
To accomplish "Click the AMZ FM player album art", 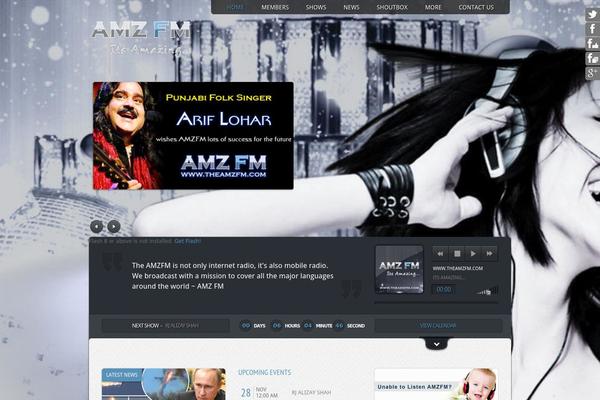I will pyautogui.click(x=399, y=269).
